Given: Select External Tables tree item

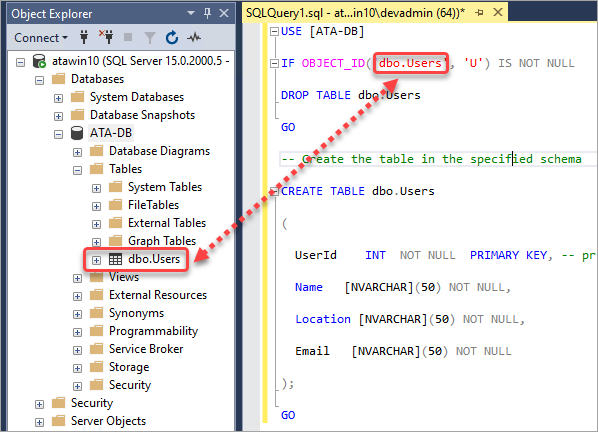Looking at the screenshot, I should pos(167,223).
